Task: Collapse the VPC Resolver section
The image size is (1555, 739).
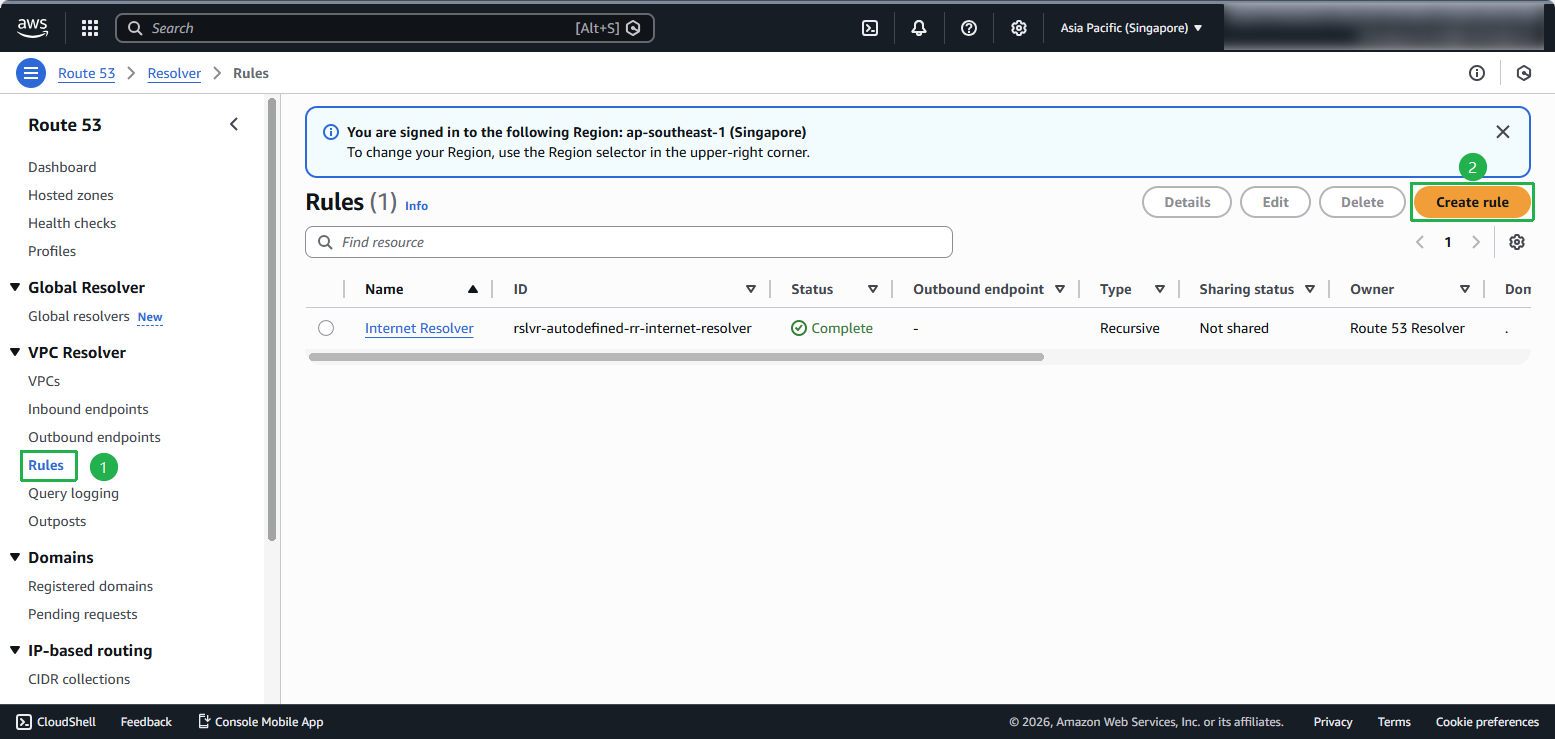Action: point(15,352)
